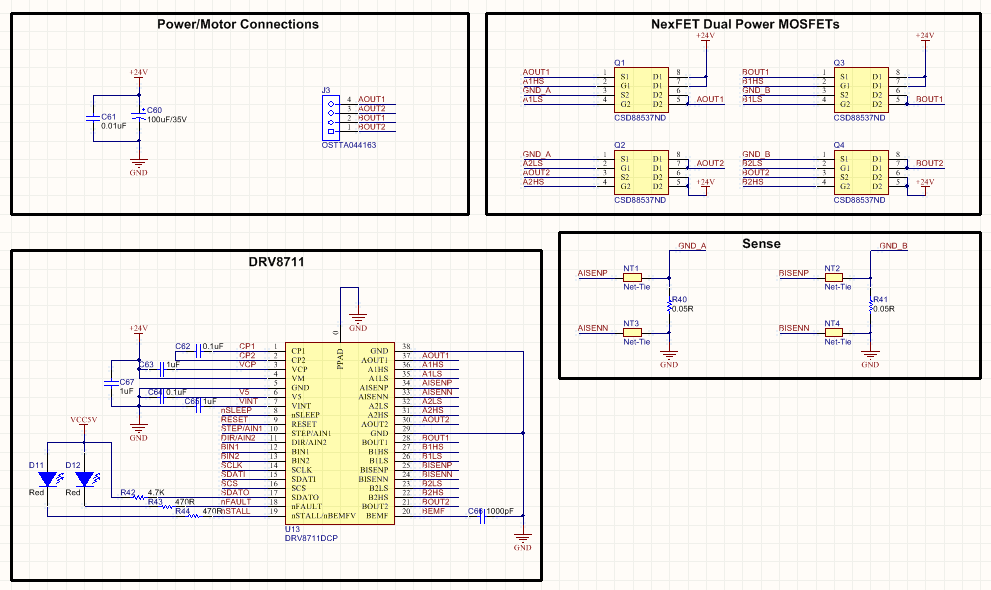The height and width of the screenshot is (590, 991).
Task: Select resistor R42 symbol
Action: tap(139, 497)
